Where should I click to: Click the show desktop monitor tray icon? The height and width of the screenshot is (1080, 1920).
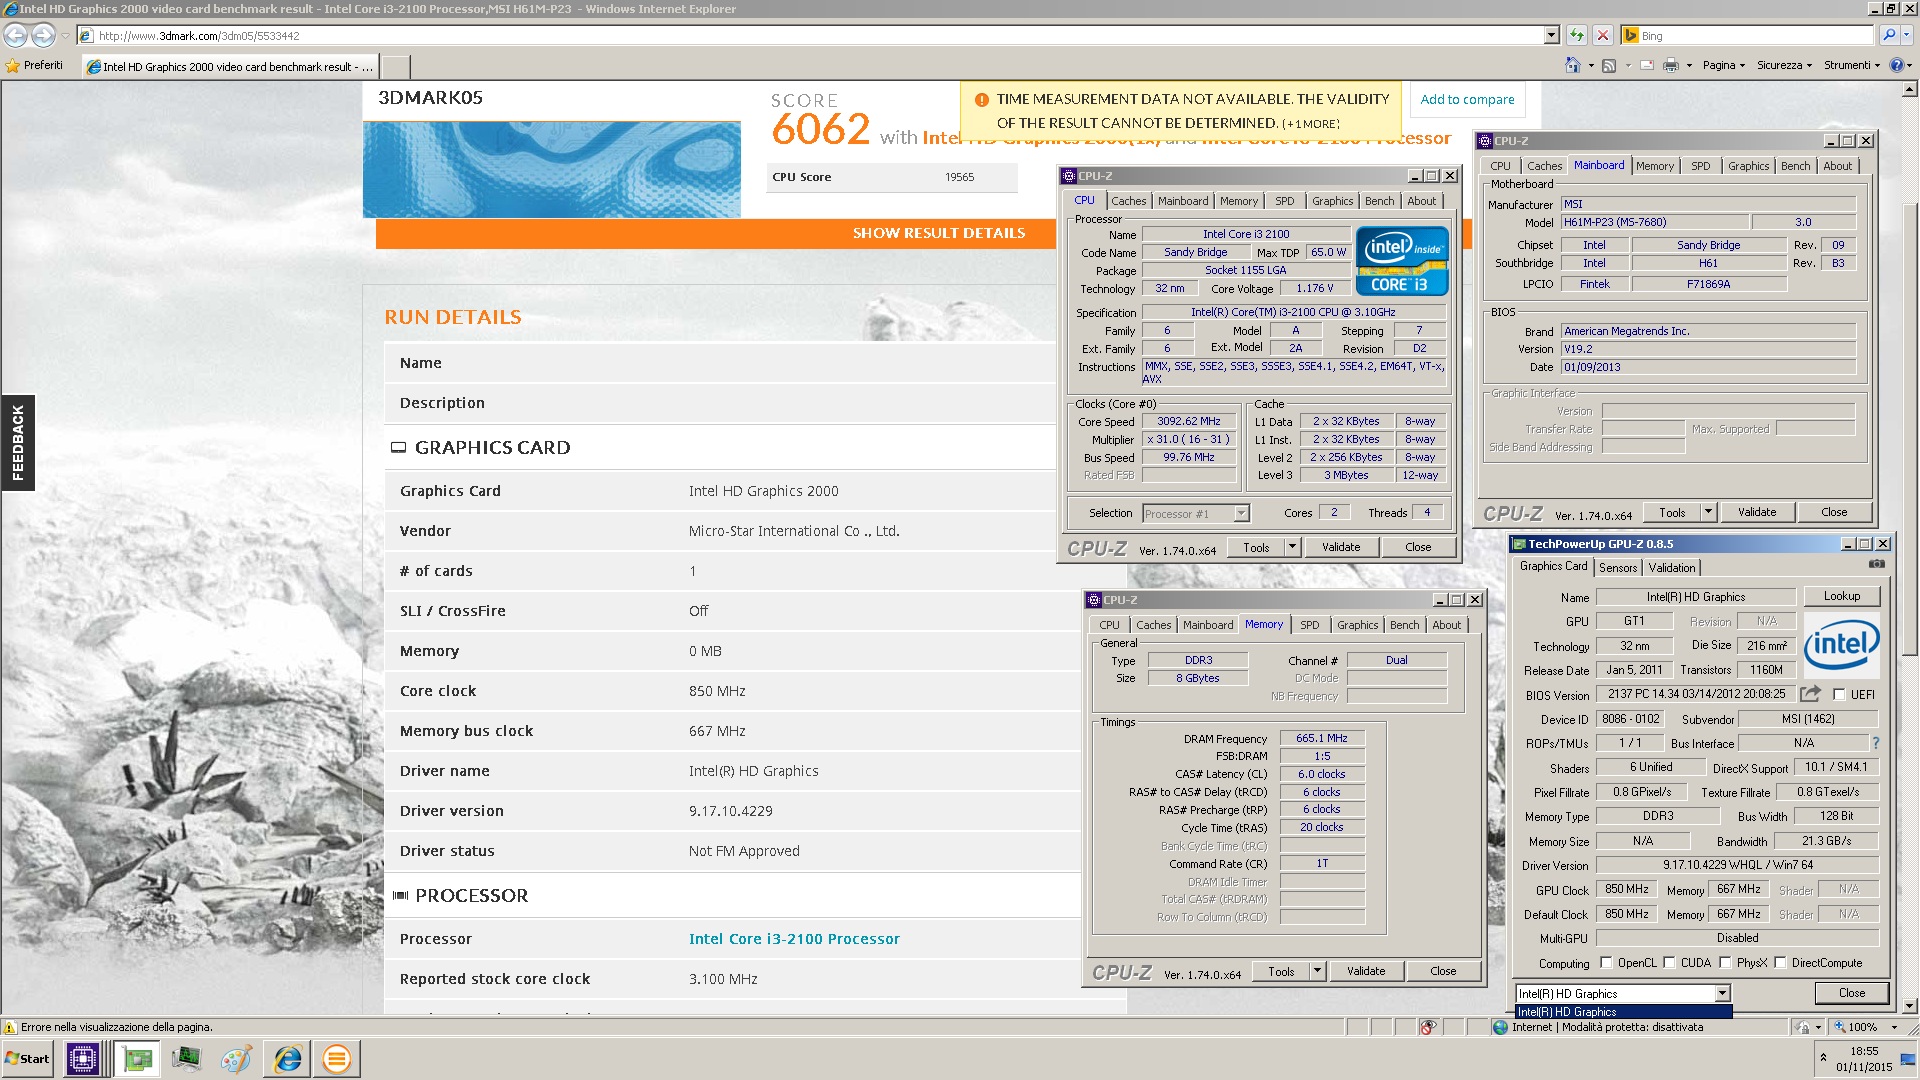[x=1907, y=1059]
